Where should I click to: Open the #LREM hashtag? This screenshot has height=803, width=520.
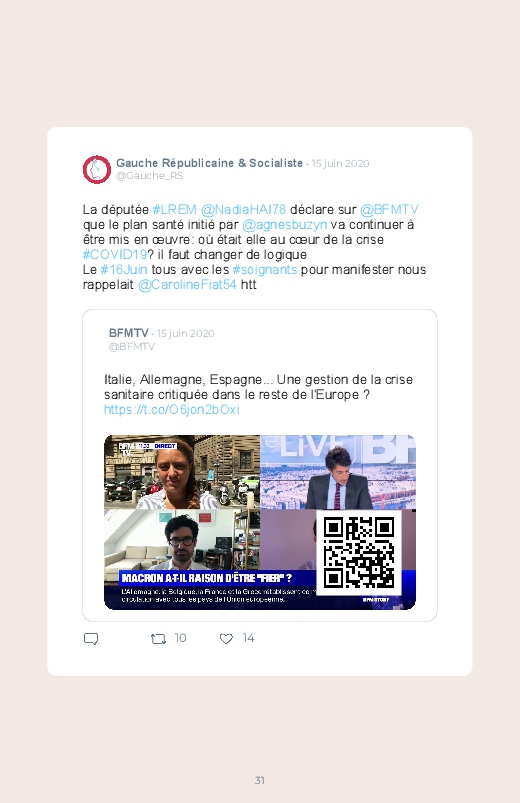coord(175,209)
